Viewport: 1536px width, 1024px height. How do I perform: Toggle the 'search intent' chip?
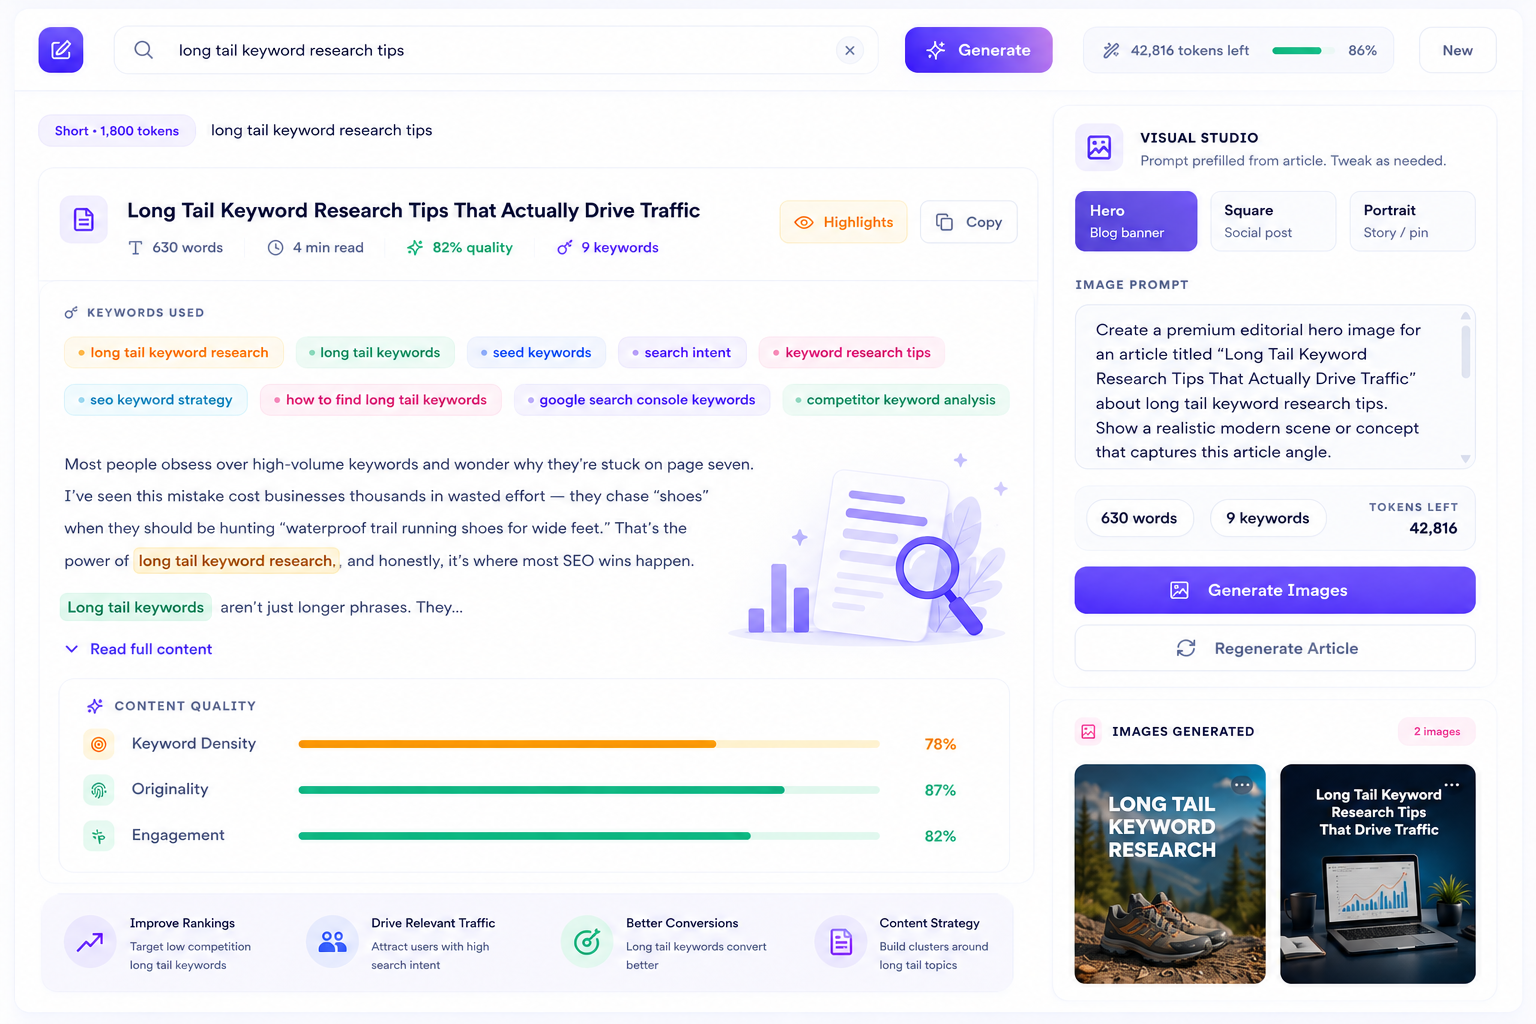pyautogui.click(x=682, y=352)
